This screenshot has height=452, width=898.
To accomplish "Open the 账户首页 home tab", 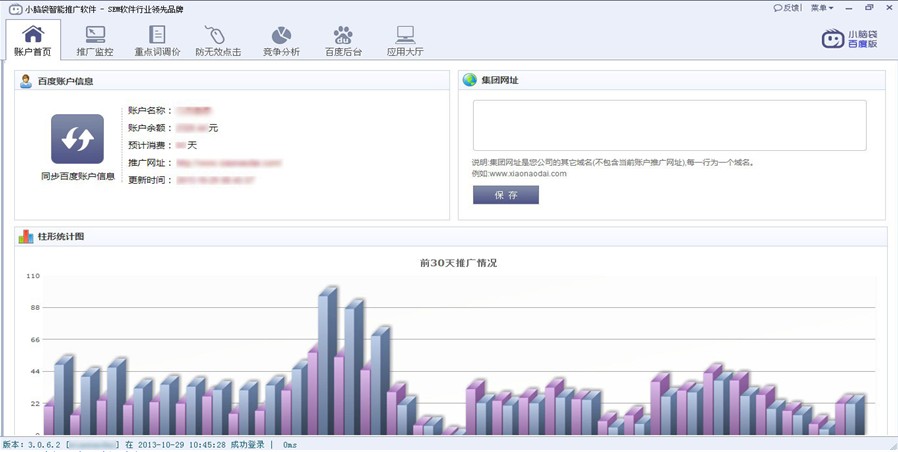I will (33, 40).
